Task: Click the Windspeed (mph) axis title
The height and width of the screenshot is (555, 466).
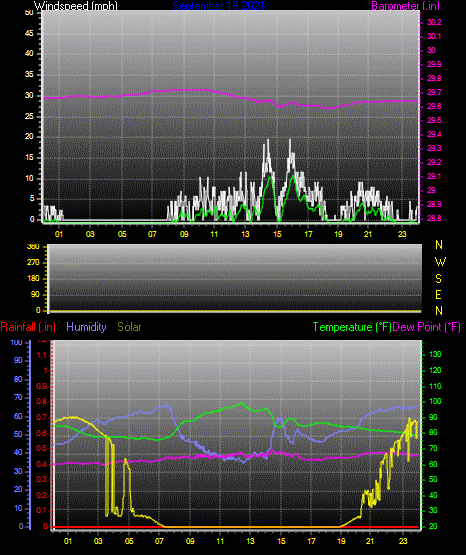Action: [x=76, y=5]
